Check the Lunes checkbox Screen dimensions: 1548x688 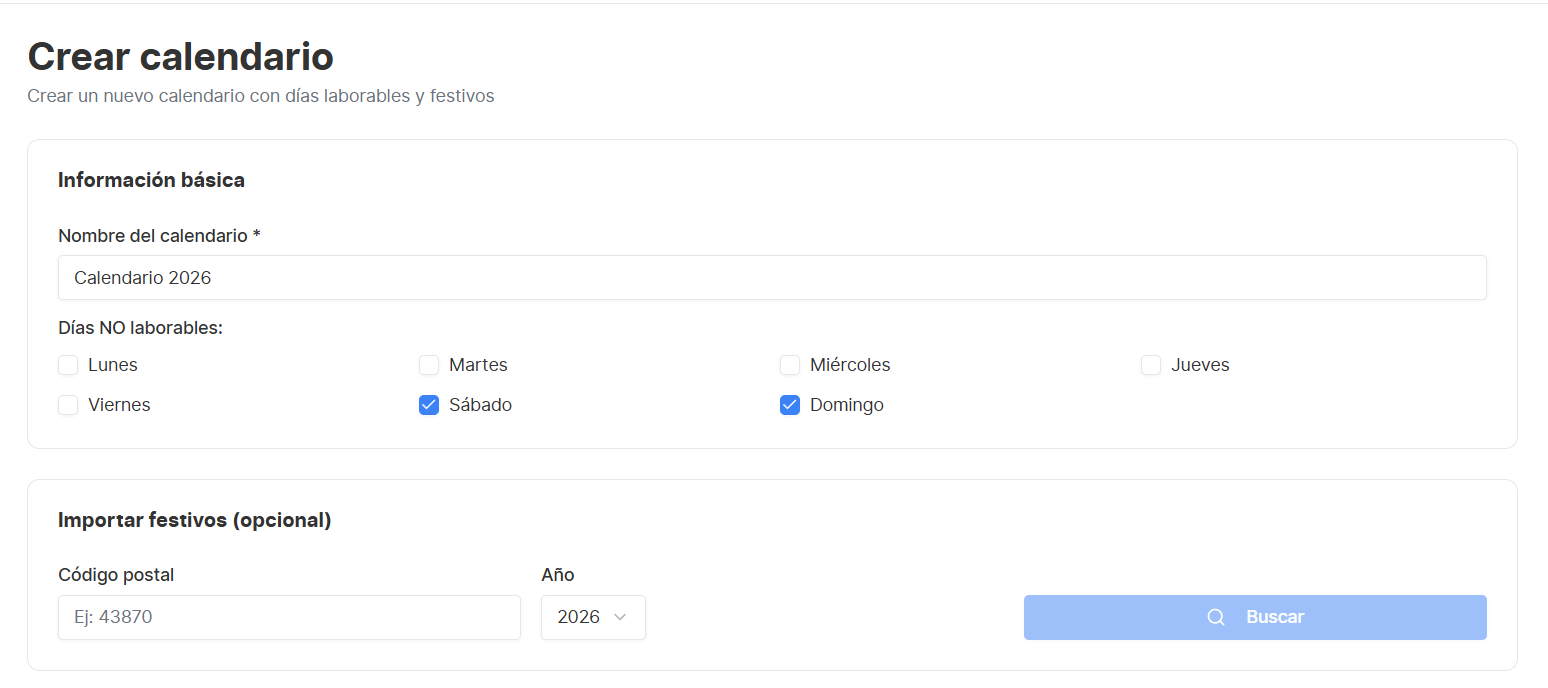click(x=68, y=365)
